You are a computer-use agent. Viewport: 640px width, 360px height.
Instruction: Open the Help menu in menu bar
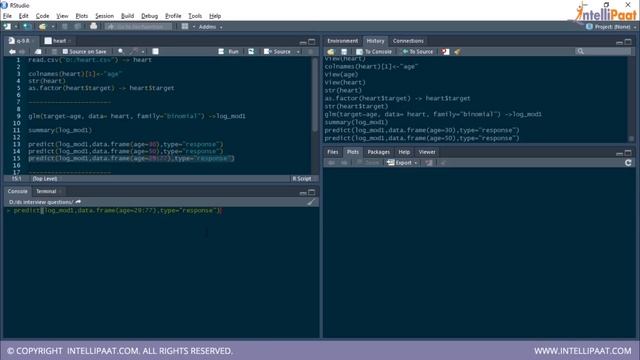tap(215, 16)
